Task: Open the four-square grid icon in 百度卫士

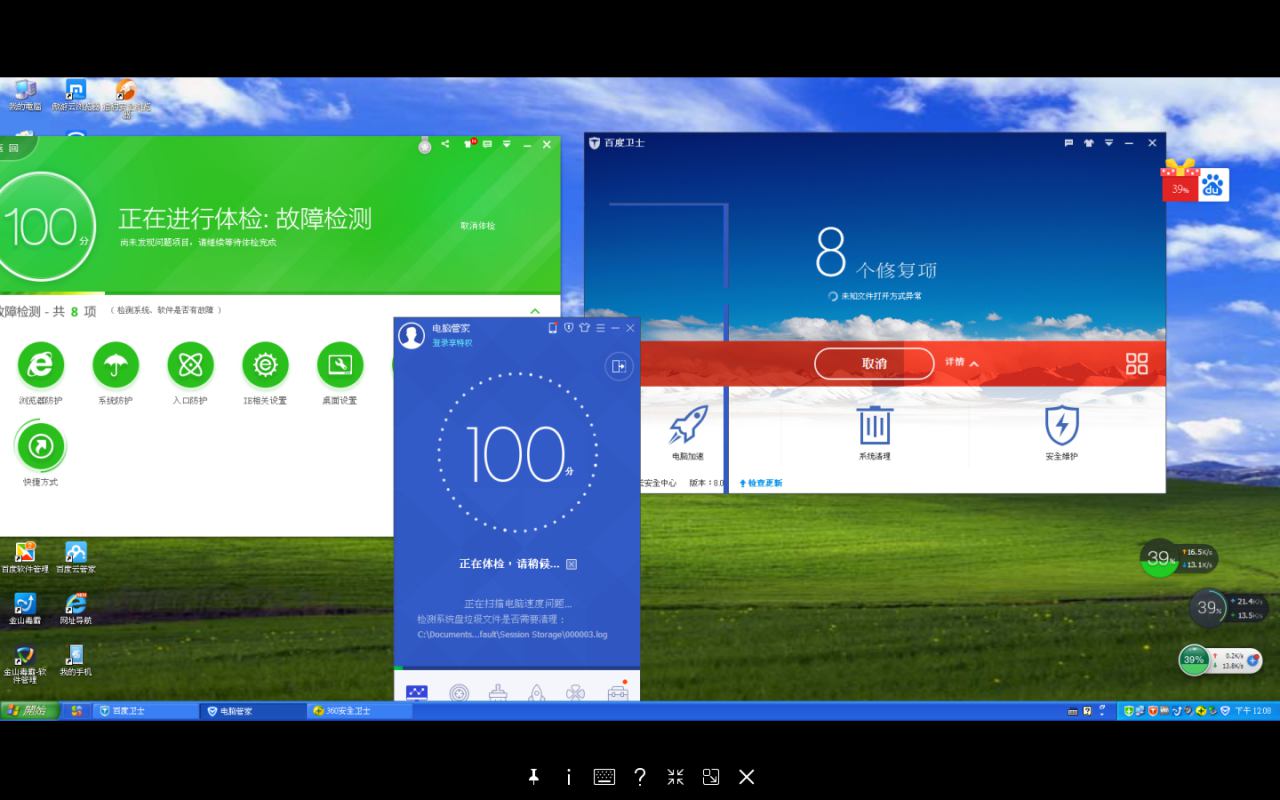Action: click(x=1137, y=364)
